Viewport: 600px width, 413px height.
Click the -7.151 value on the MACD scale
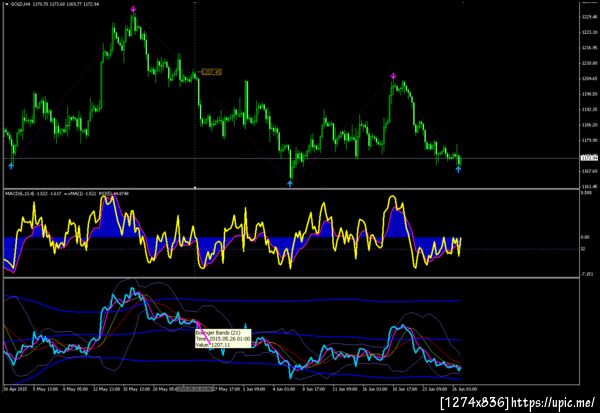pyautogui.click(x=587, y=274)
